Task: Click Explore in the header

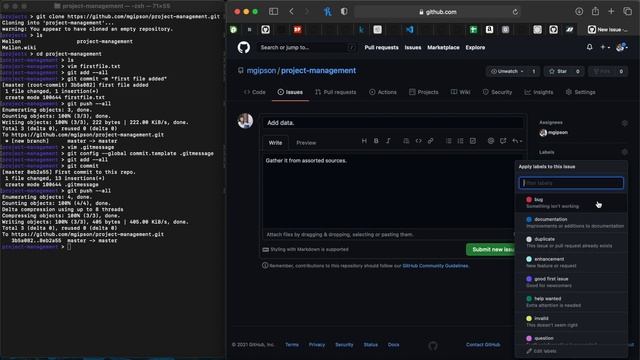Action: coord(475,47)
